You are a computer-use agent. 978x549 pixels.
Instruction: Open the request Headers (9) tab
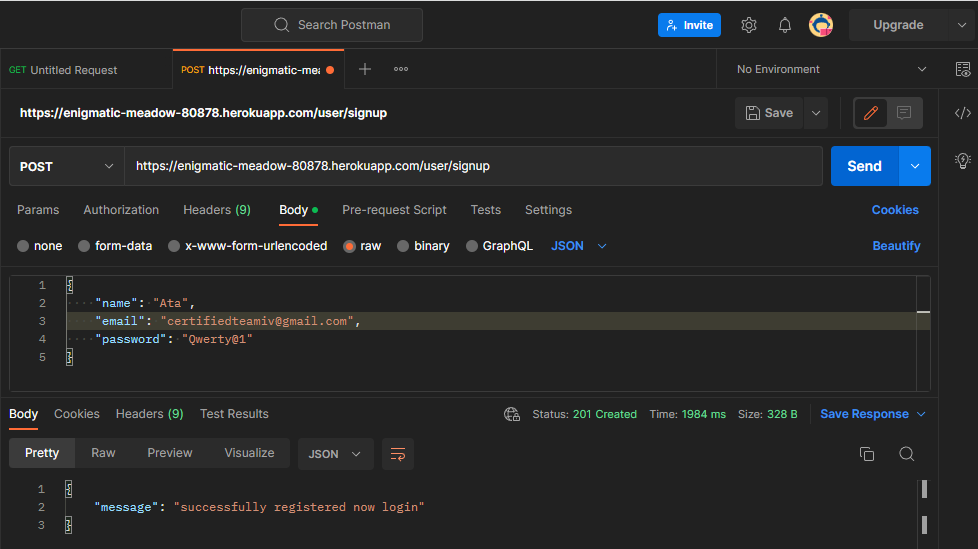click(x=217, y=210)
